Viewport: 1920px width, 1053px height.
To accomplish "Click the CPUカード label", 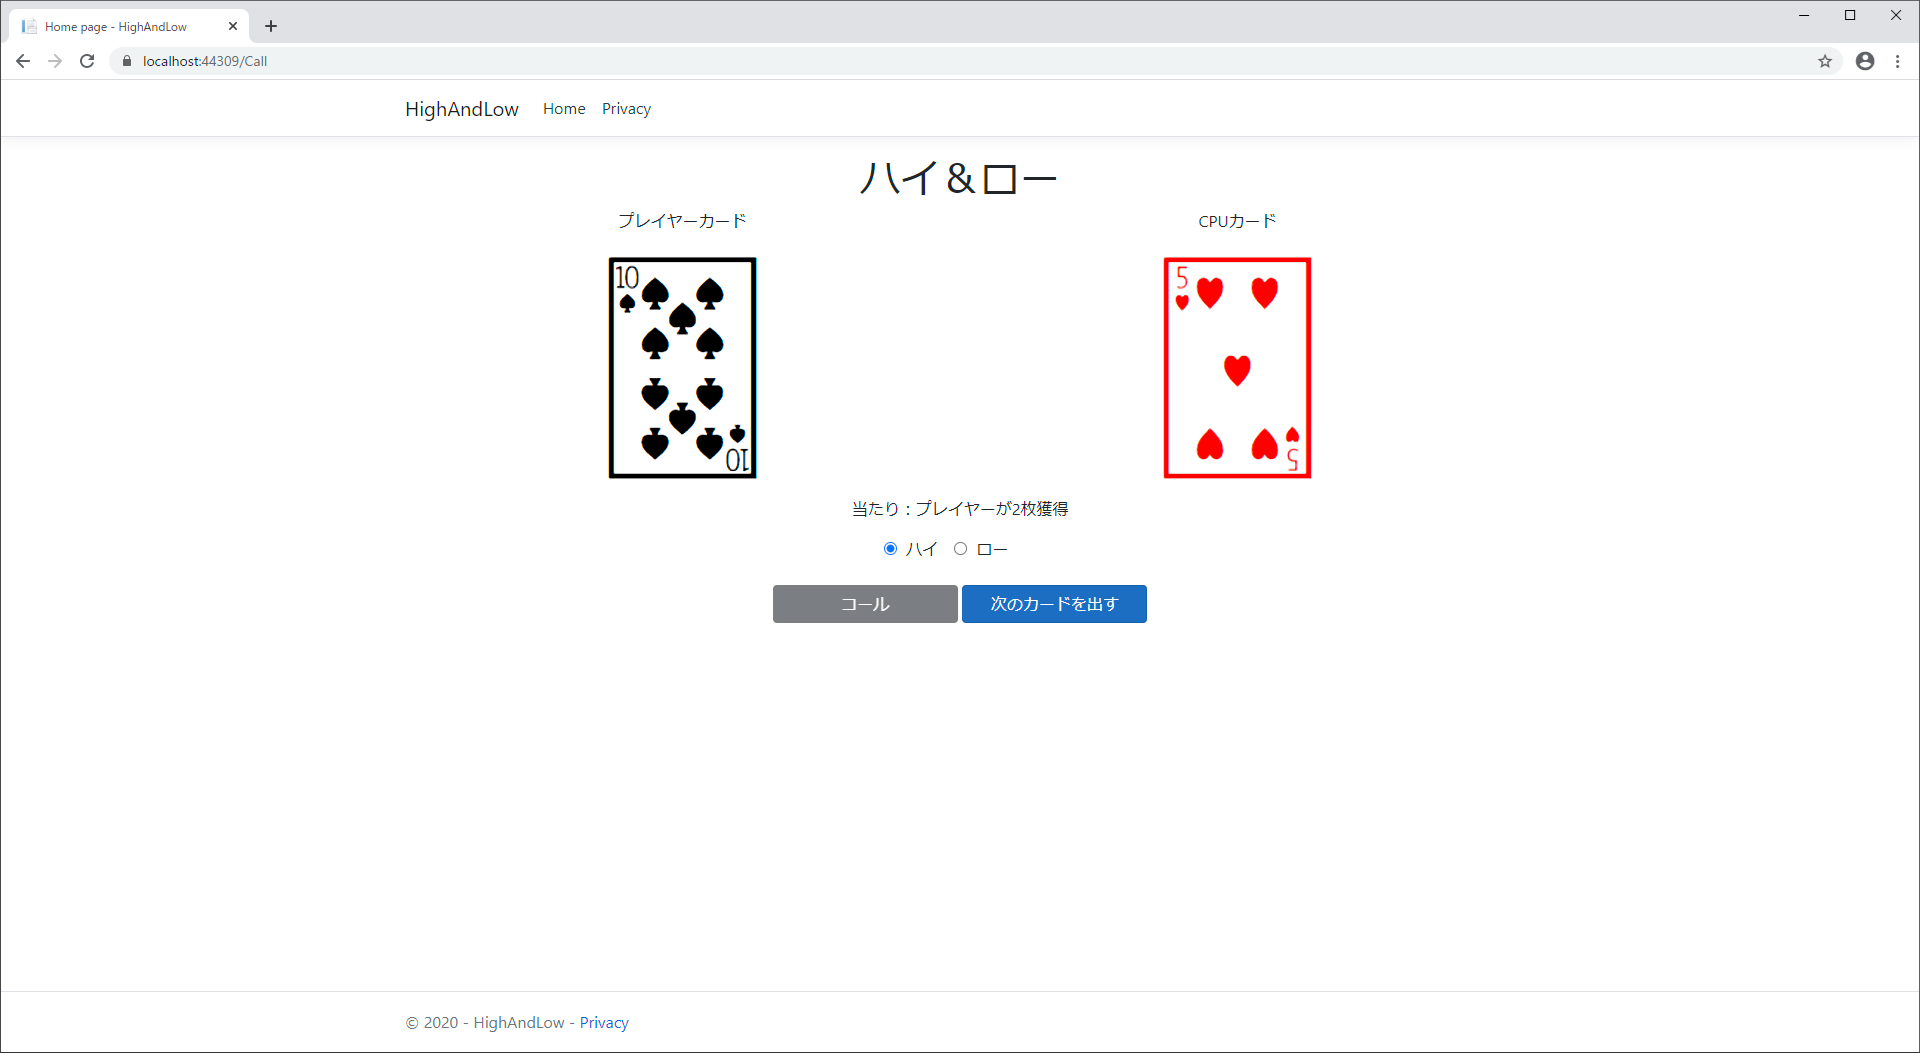I will coord(1237,221).
